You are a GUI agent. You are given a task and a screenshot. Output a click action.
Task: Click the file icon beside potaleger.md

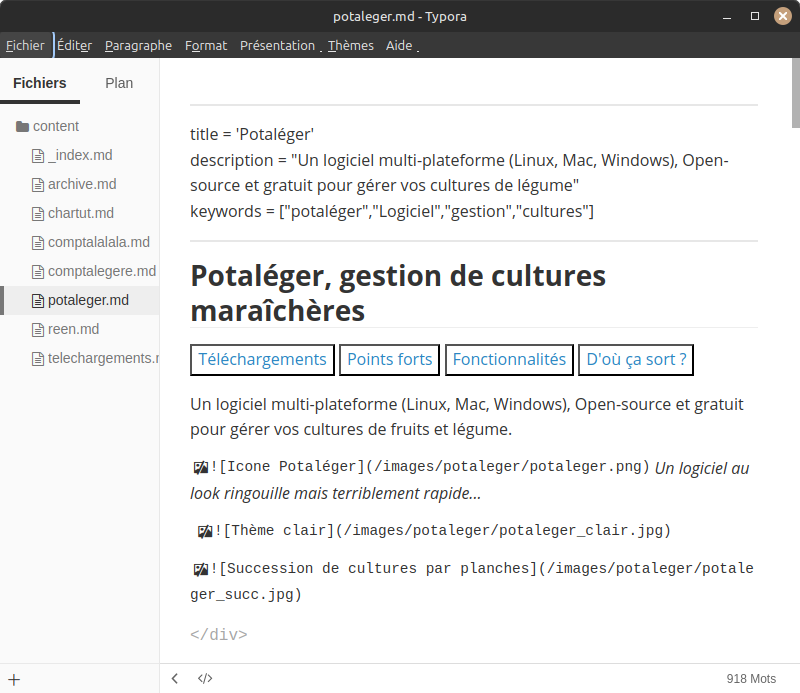click(38, 301)
